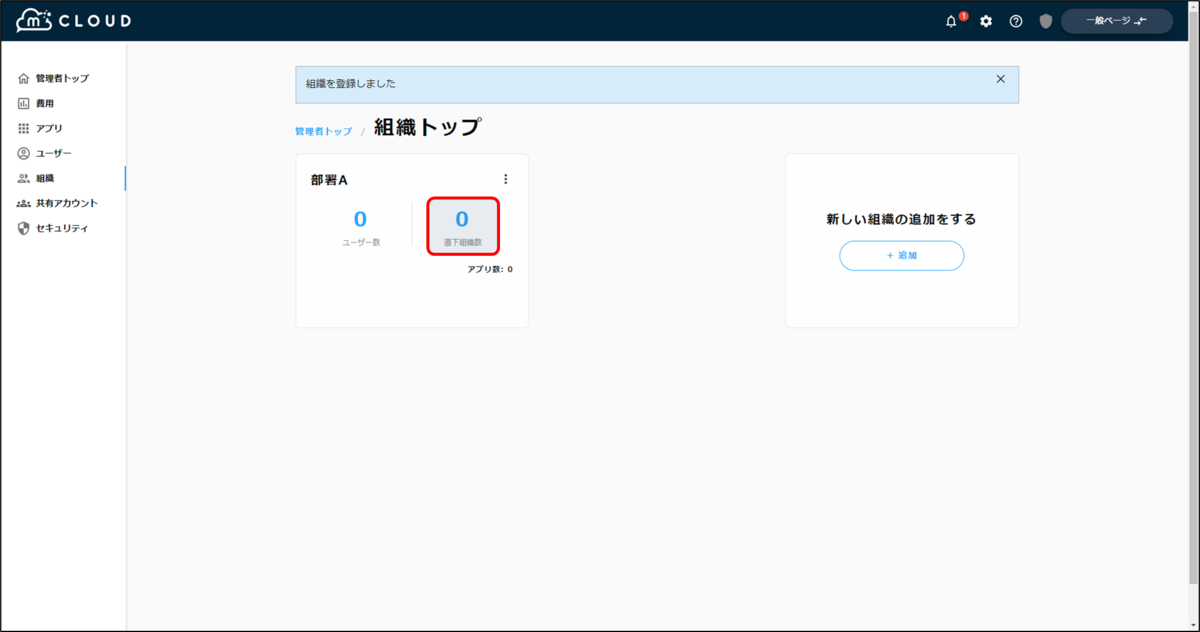Viewport: 1200px width, 632px height.
Task: Switch to 一般ページ using the top-right button
Action: pyautogui.click(x=1116, y=20)
